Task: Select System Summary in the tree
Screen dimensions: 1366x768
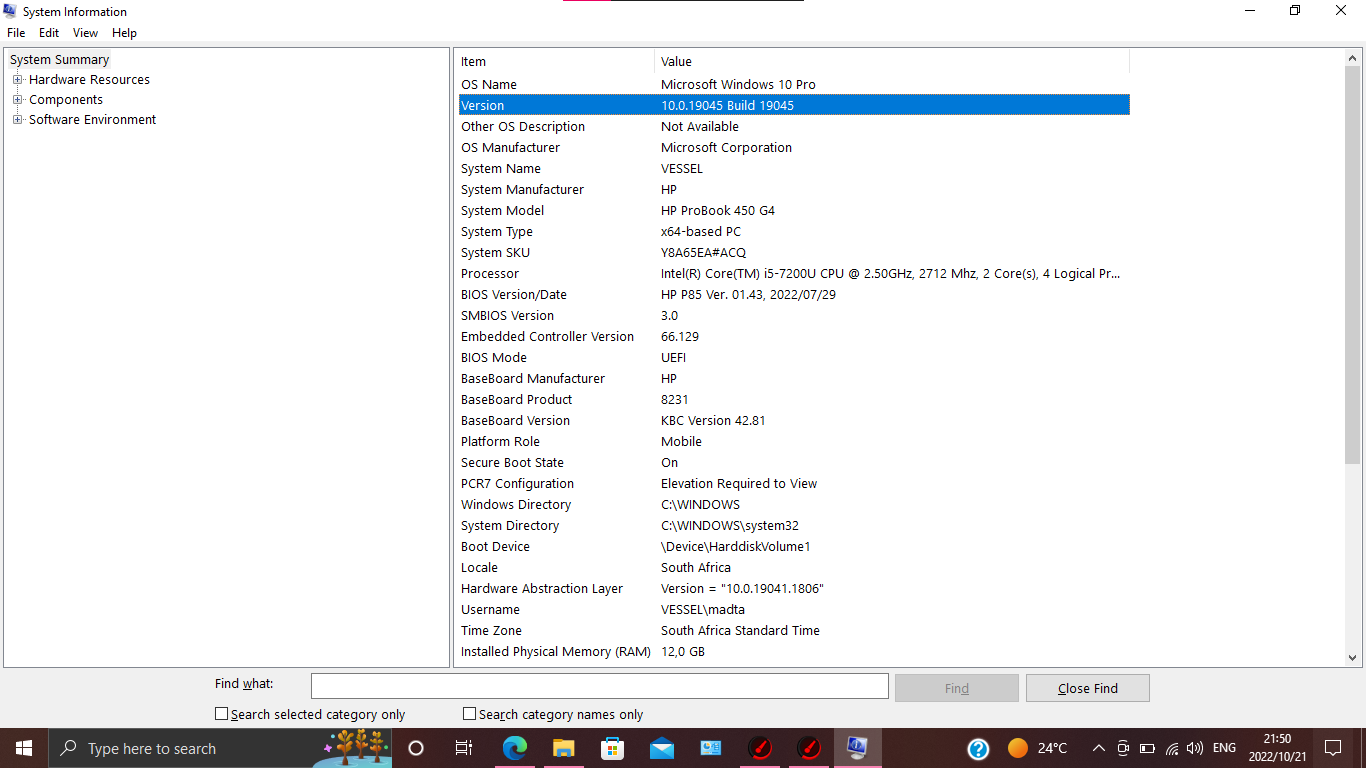Action: coord(59,60)
